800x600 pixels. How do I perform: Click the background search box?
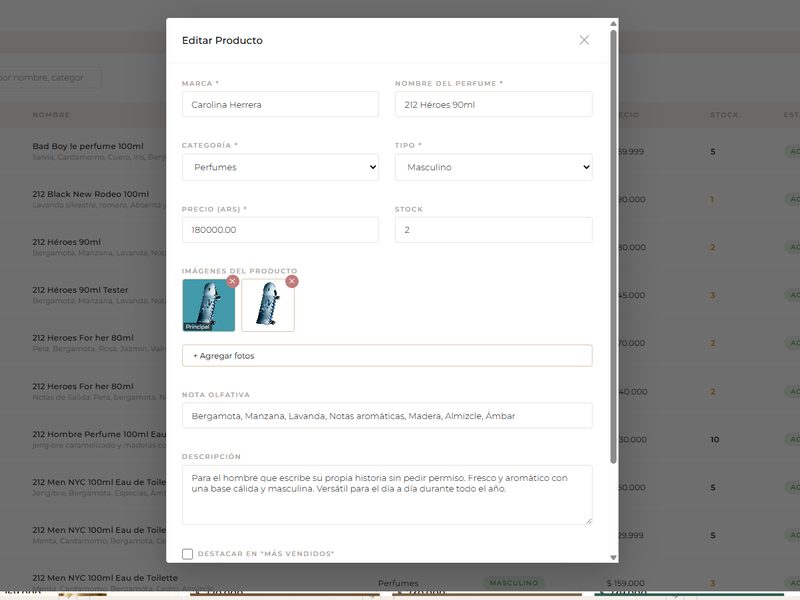50,78
